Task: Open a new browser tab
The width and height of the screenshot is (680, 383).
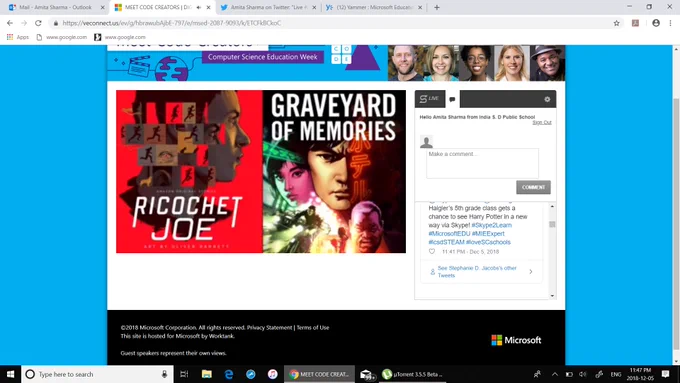Action: (x=437, y=7)
